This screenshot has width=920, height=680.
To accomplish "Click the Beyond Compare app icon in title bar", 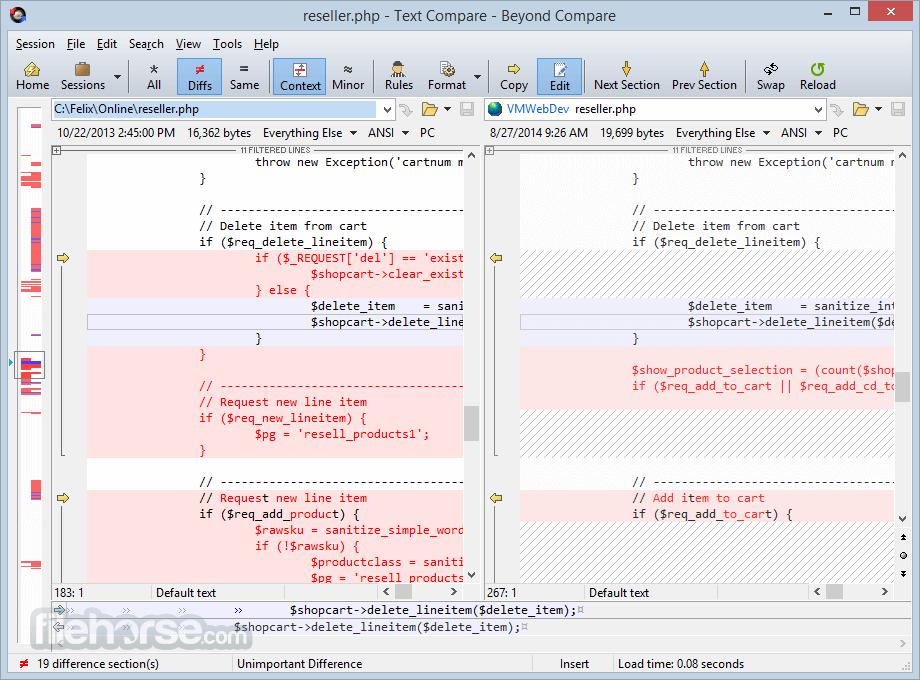I will tap(18, 15).
